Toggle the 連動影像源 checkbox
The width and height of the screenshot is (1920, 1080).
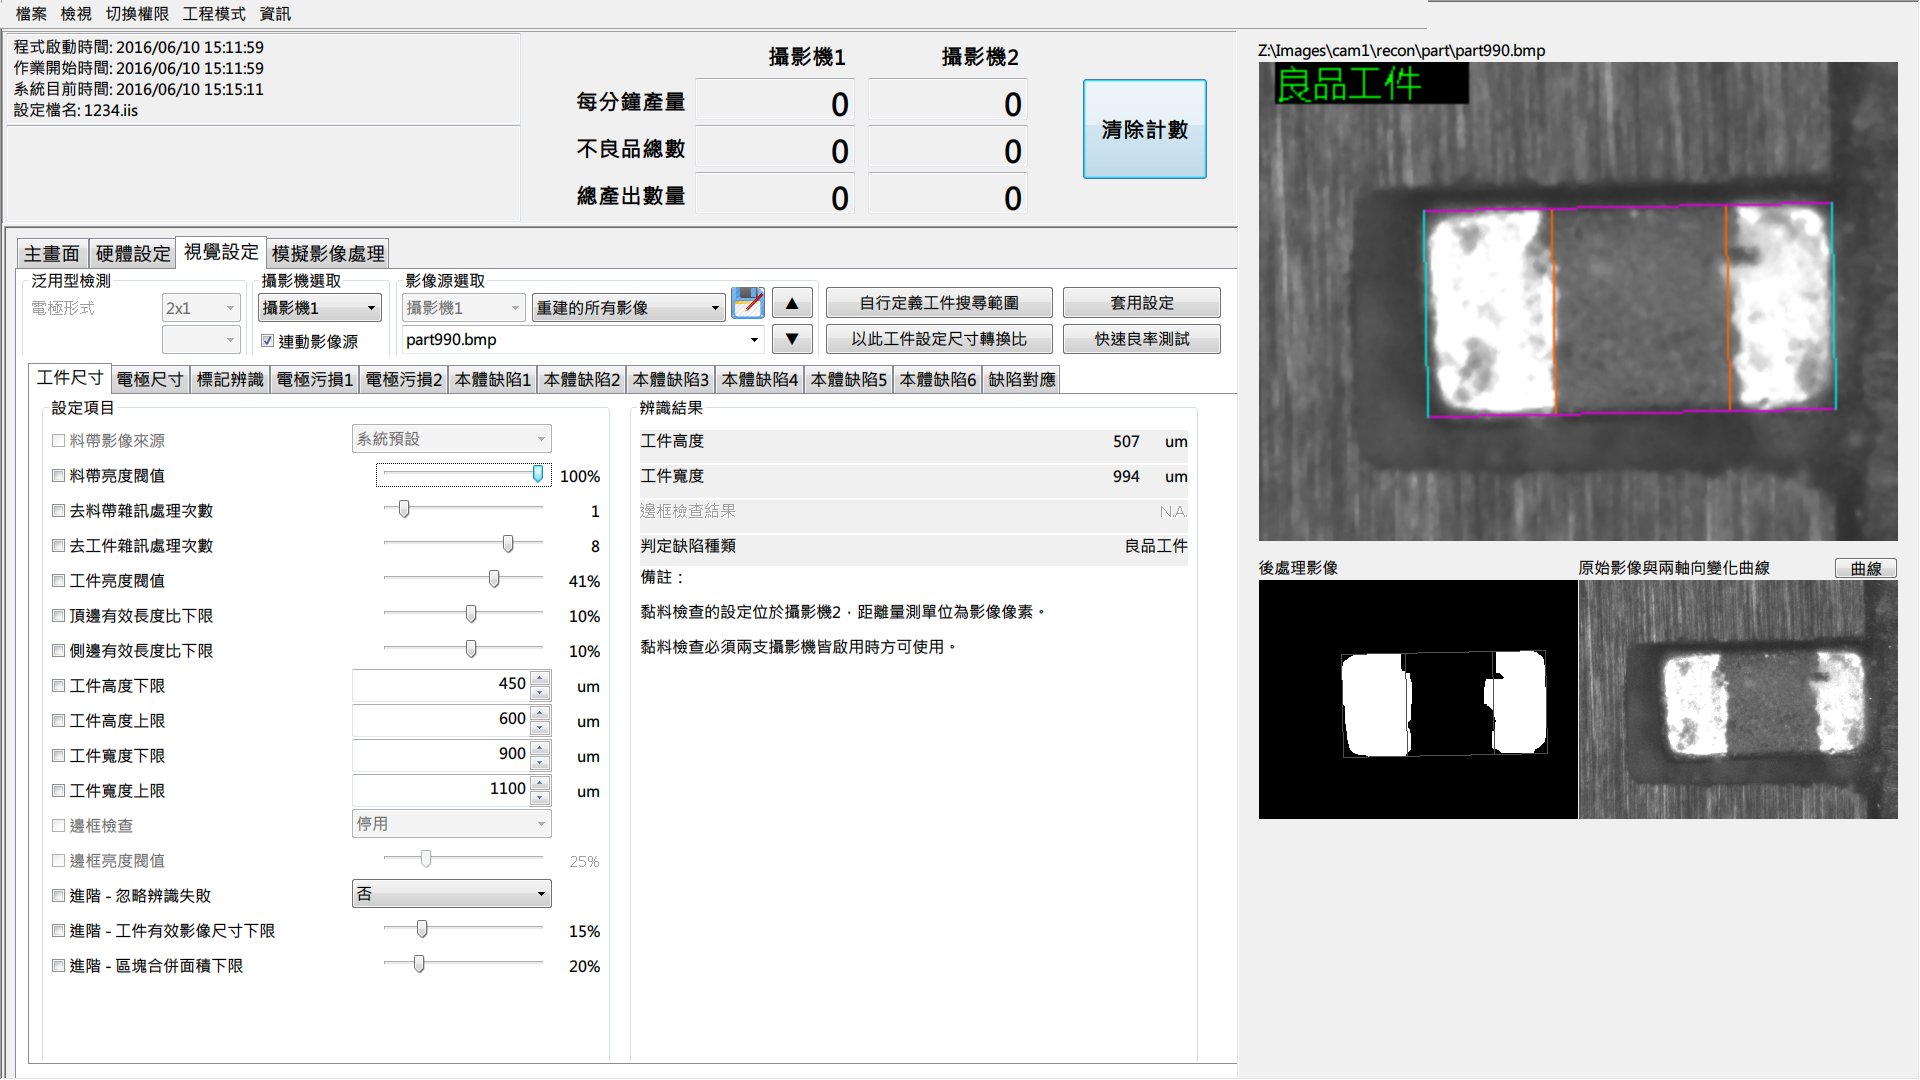point(267,341)
